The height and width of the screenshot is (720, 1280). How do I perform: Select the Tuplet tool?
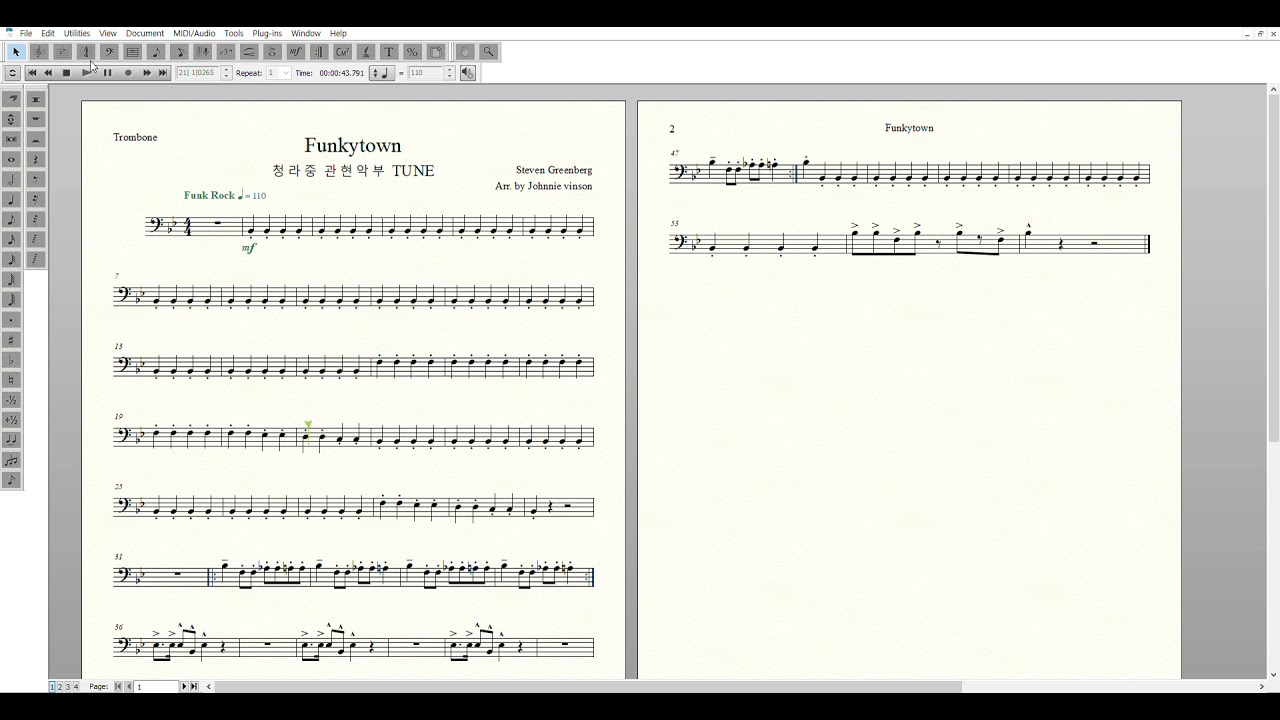click(226, 52)
